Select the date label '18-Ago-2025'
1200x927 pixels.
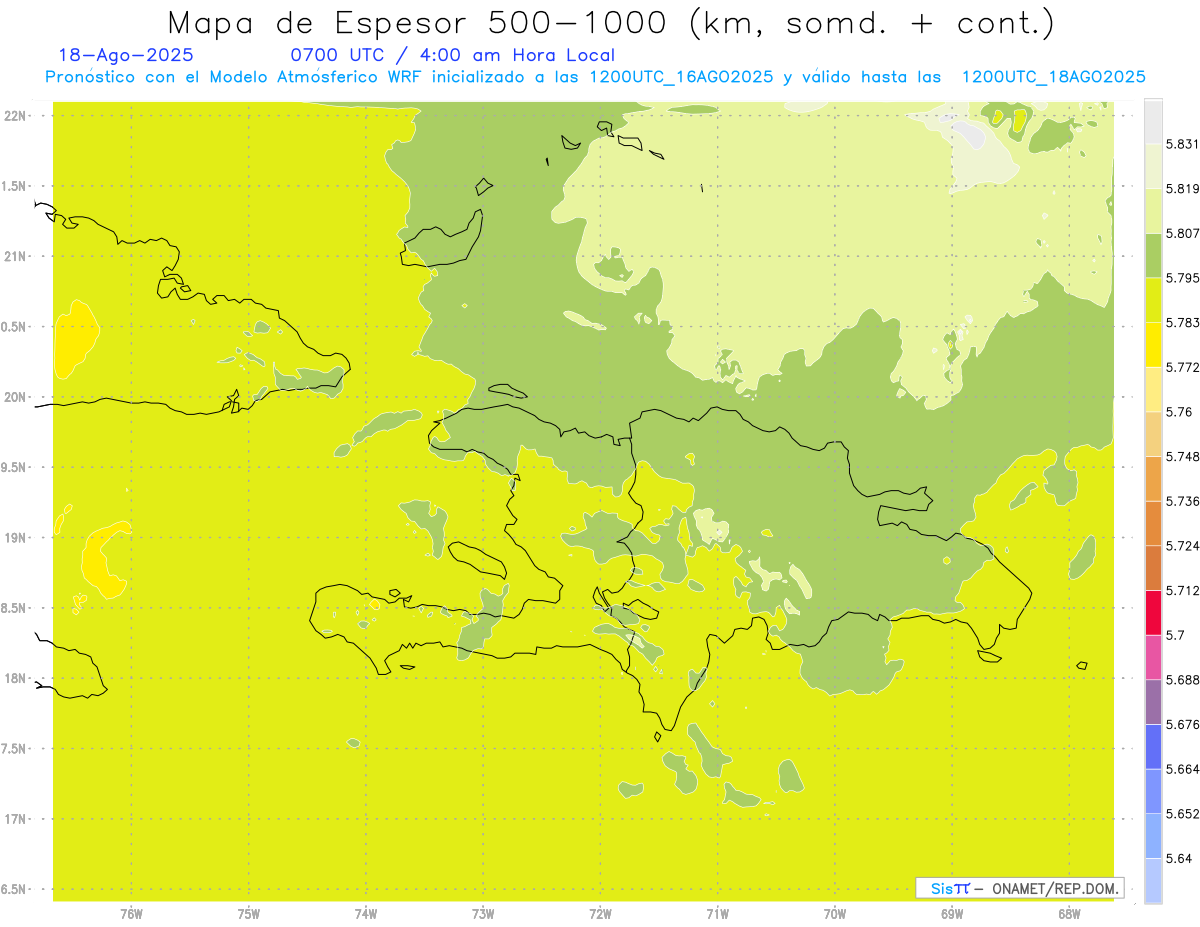tap(126, 55)
